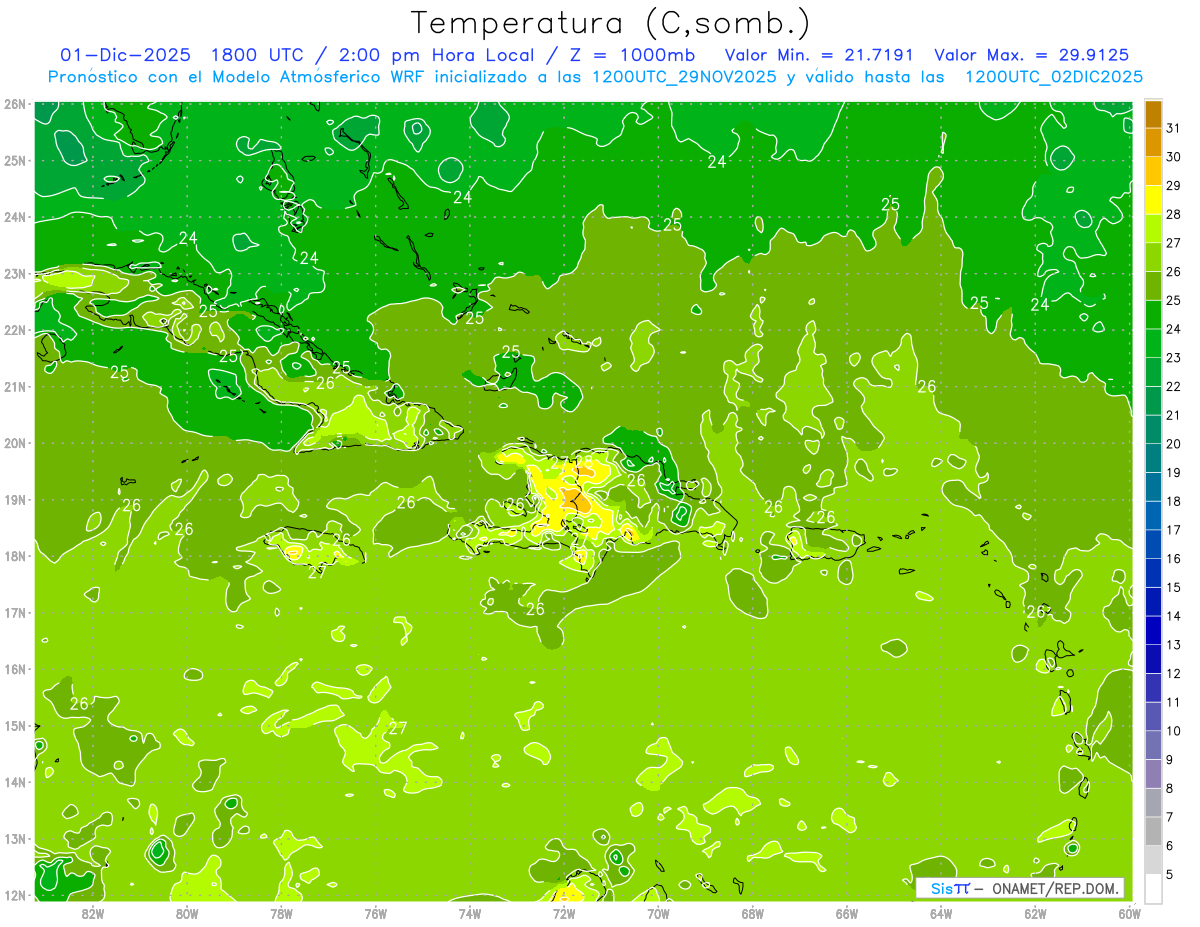Click latitude axis label "13N"
Image resolution: width=1200 pixels, height=927 pixels.
[15, 839]
